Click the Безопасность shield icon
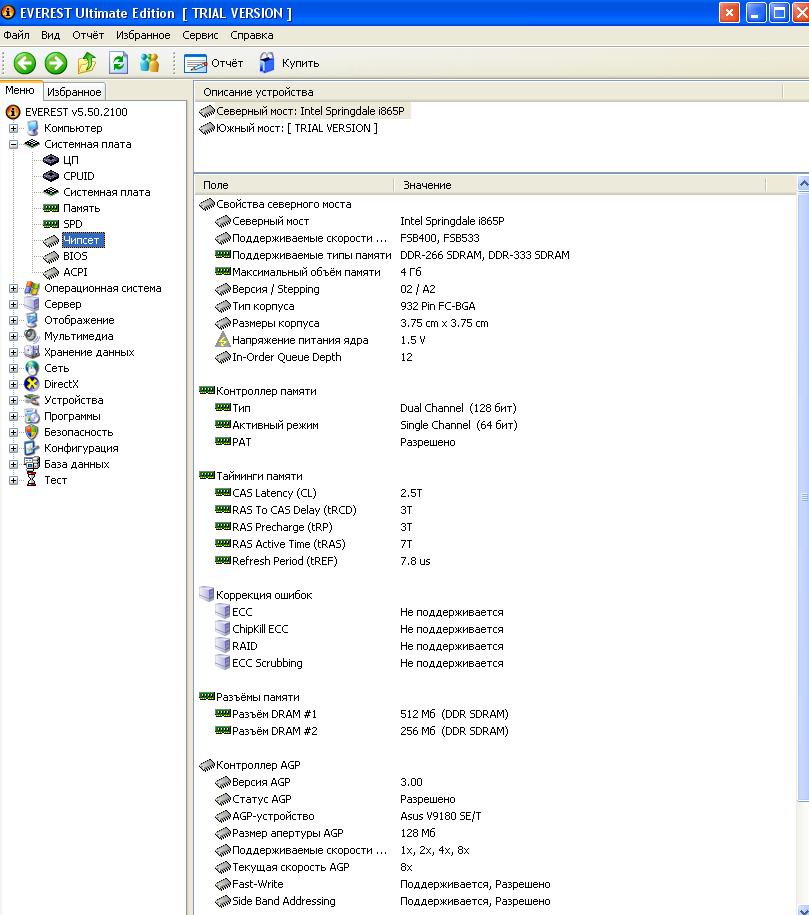 (x=33, y=432)
